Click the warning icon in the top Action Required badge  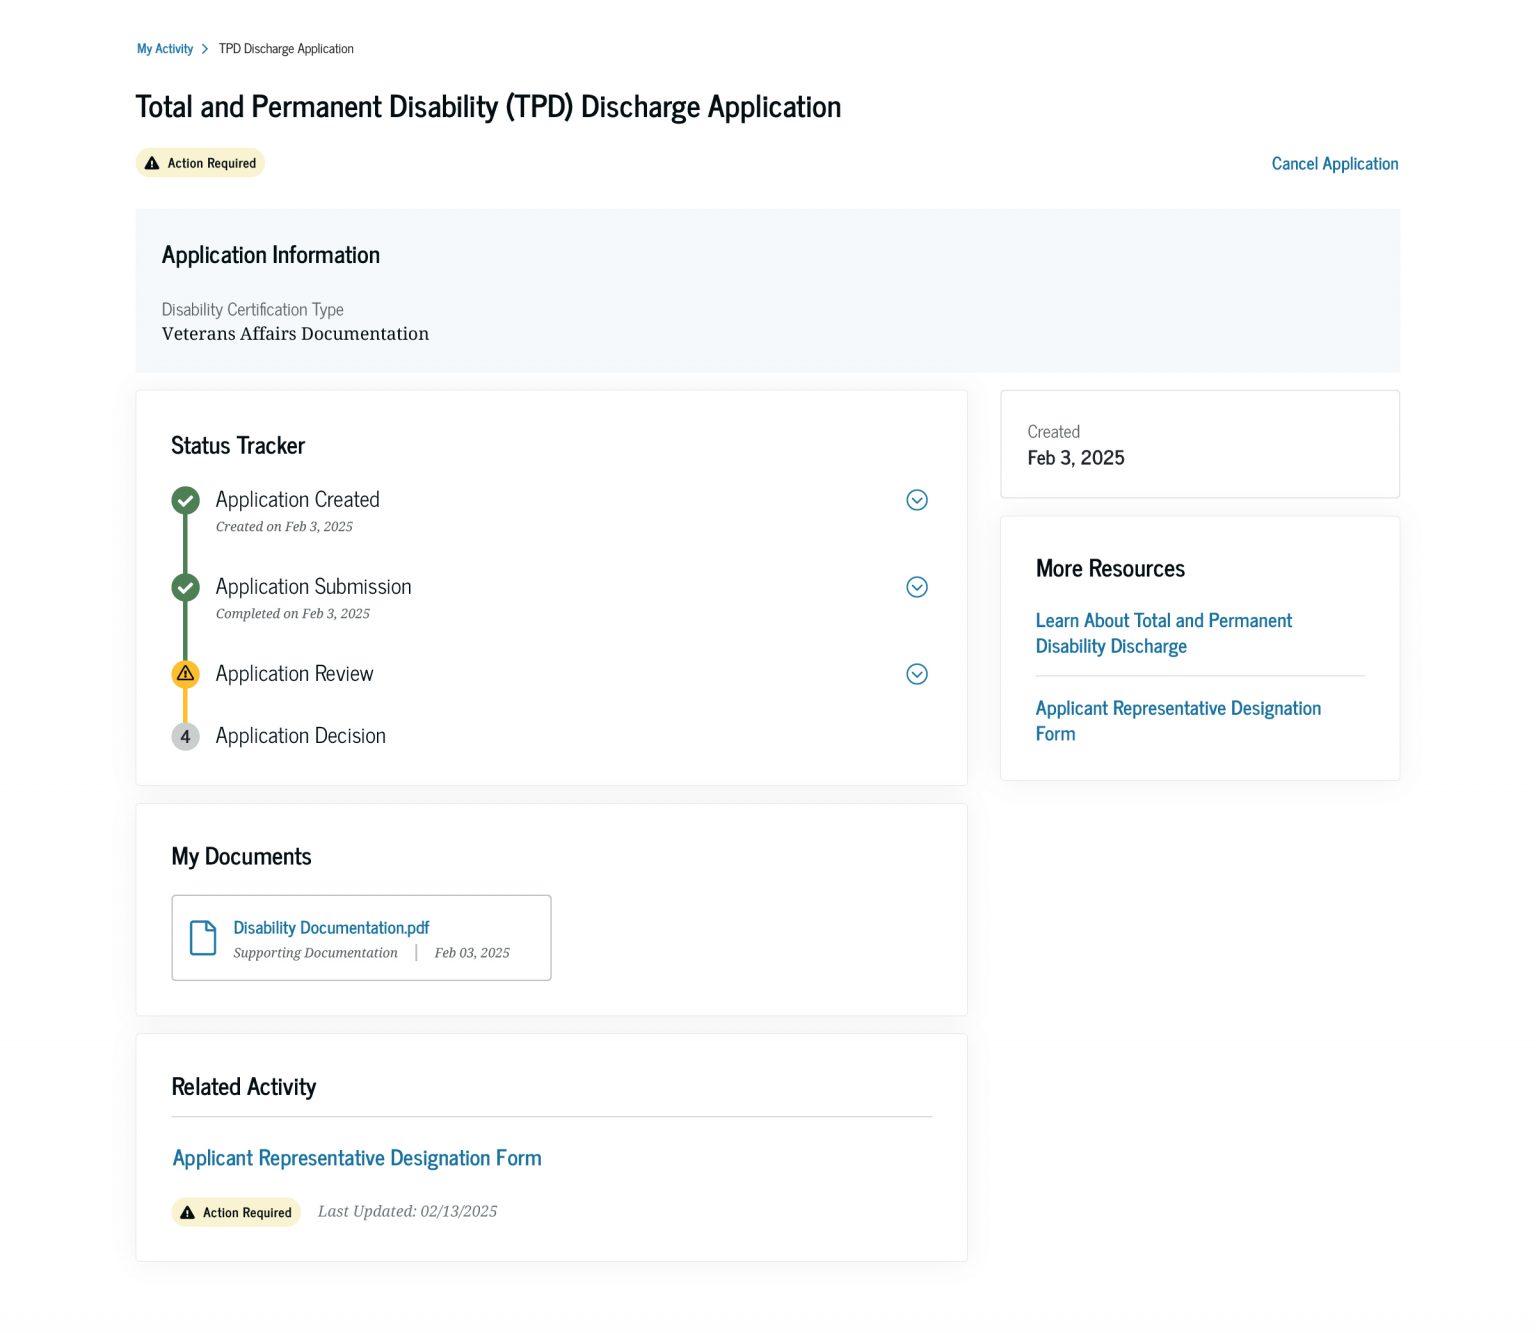pyautogui.click(x=153, y=162)
